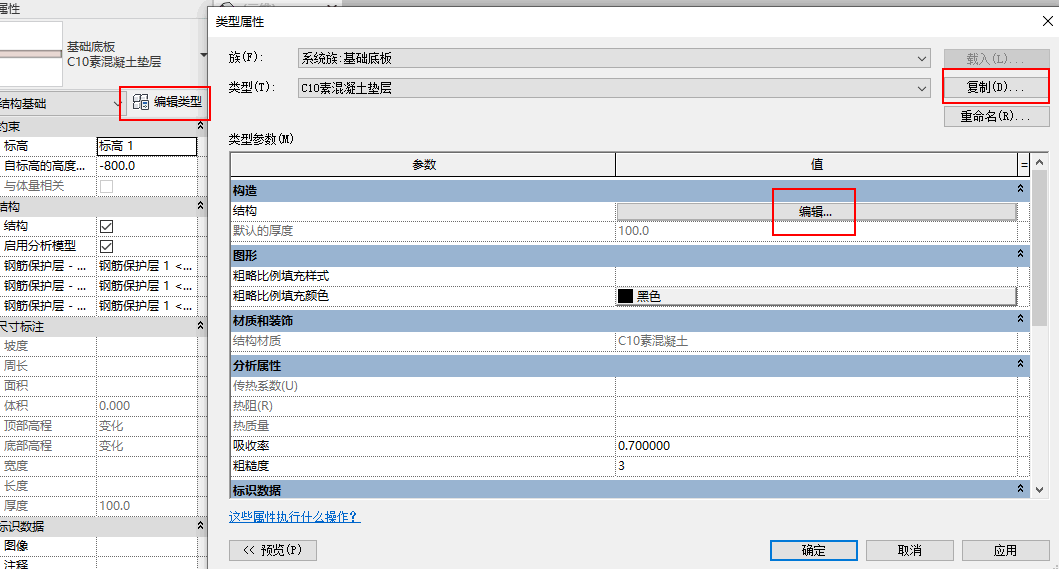
Task: Open the 结构基础 filter dropdown in Properties
Action: 61,103
